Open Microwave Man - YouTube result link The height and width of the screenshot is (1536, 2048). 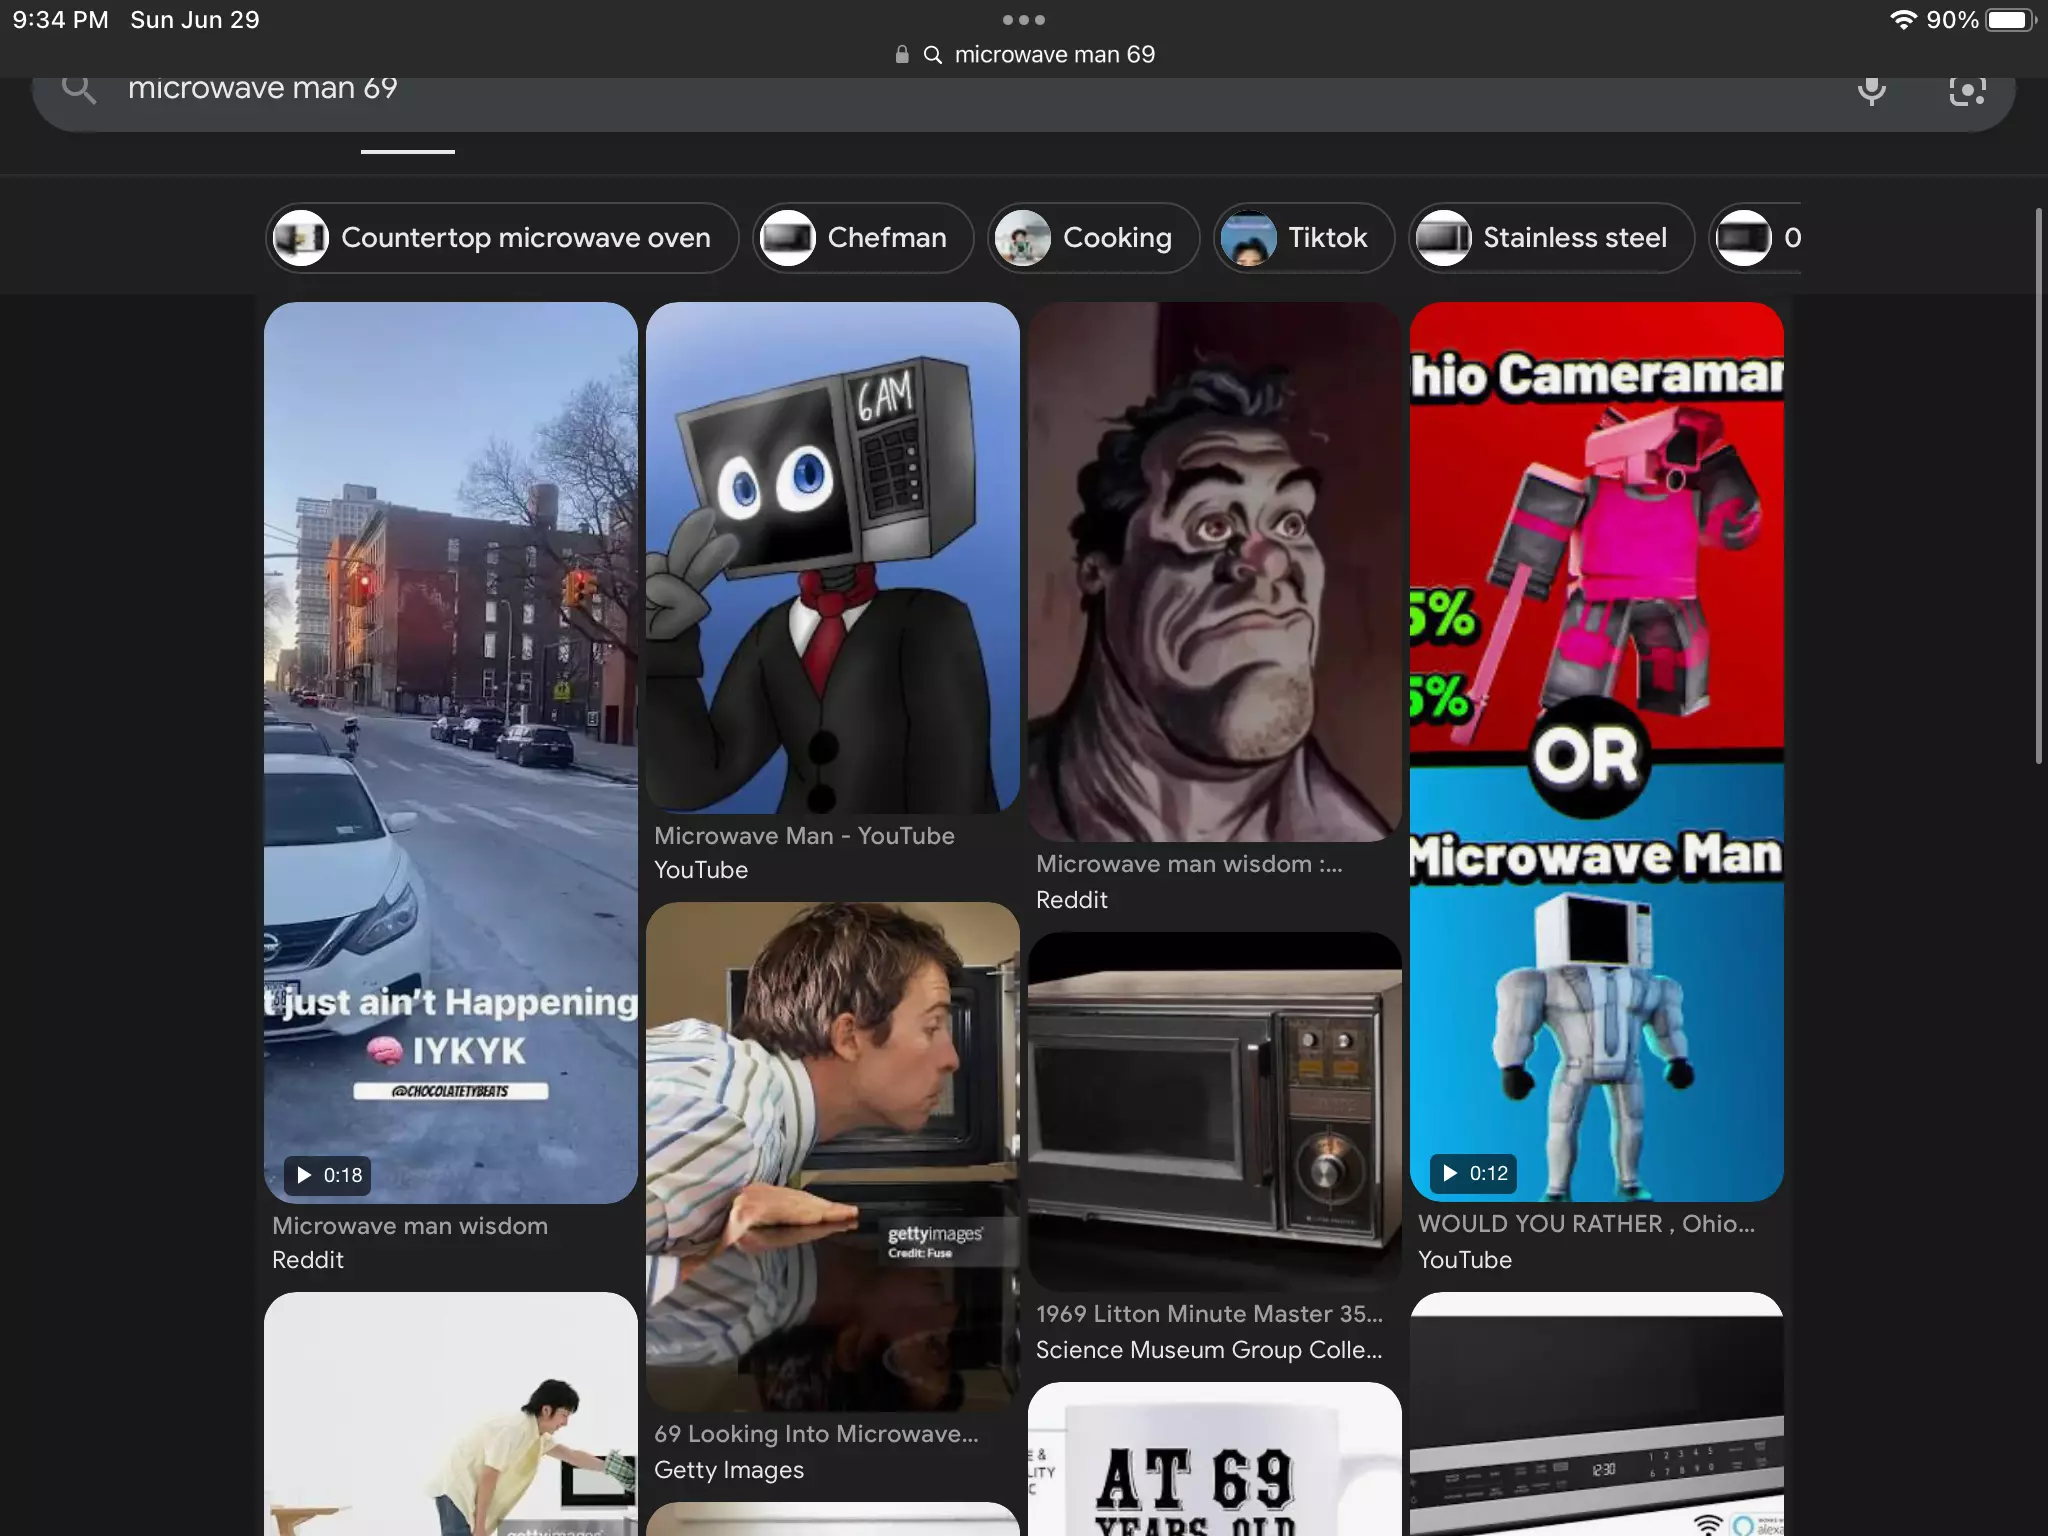click(x=804, y=836)
